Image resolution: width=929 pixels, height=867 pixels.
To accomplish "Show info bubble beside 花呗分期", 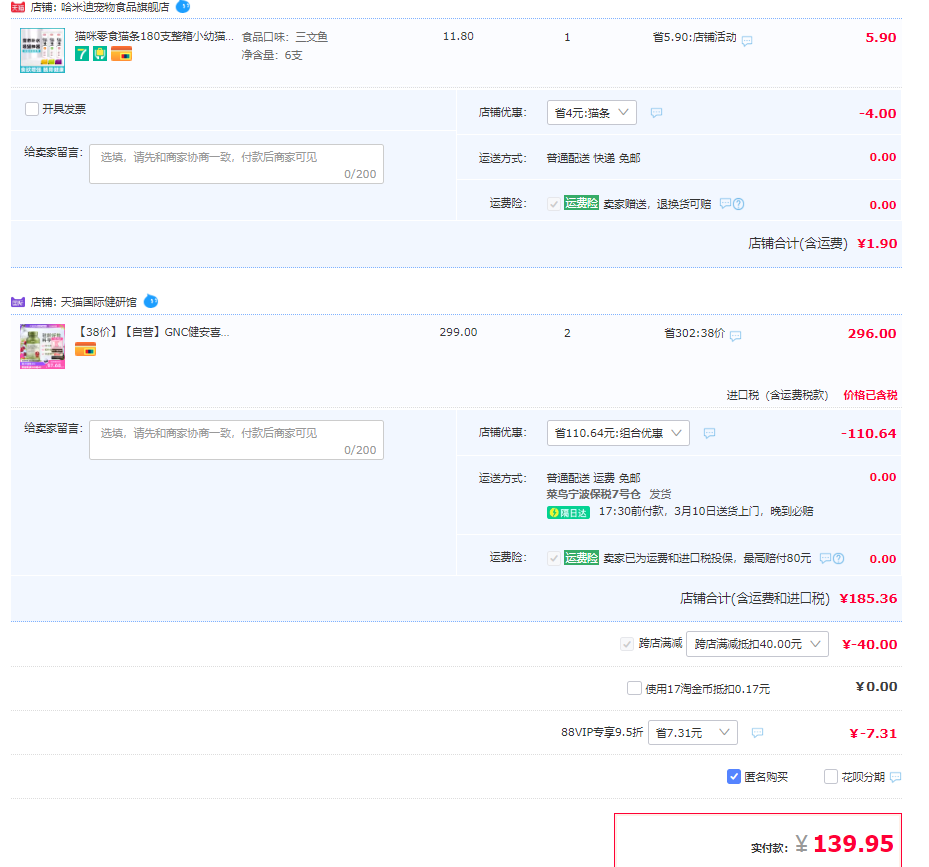I will click(x=895, y=777).
